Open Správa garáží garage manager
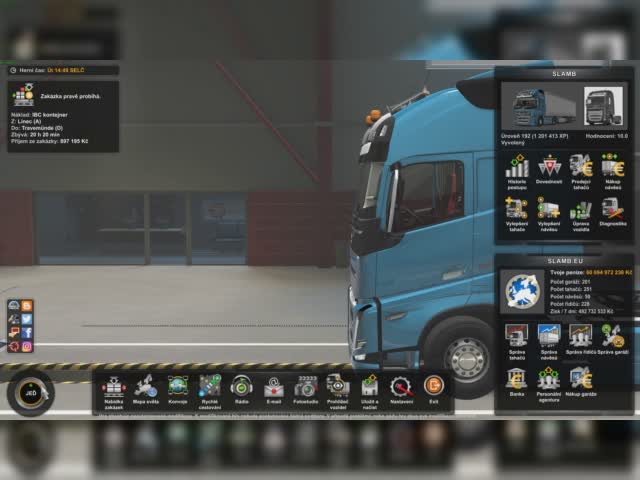The width and height of the screenshot is (640, 480). [613, 340]
